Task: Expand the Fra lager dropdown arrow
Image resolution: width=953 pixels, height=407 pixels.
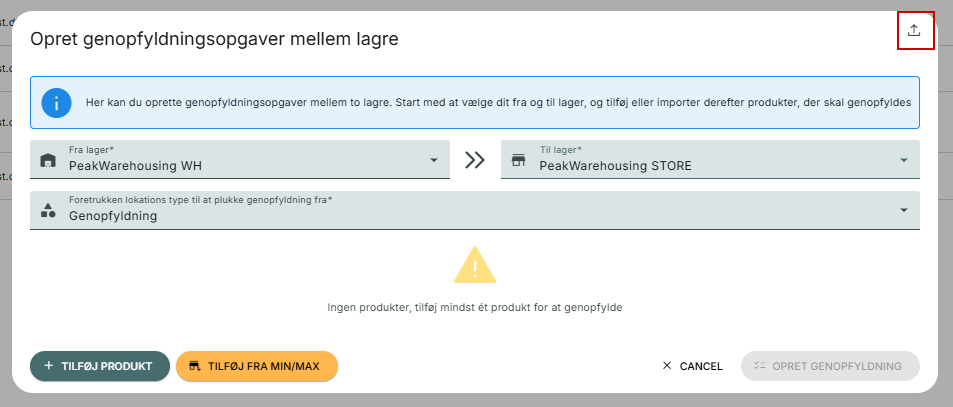Action: tap(433, 160)
